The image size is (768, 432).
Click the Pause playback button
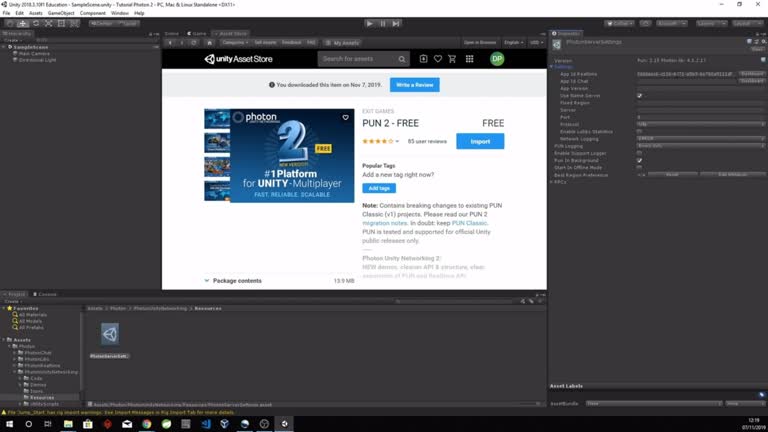tap(383, 23)
